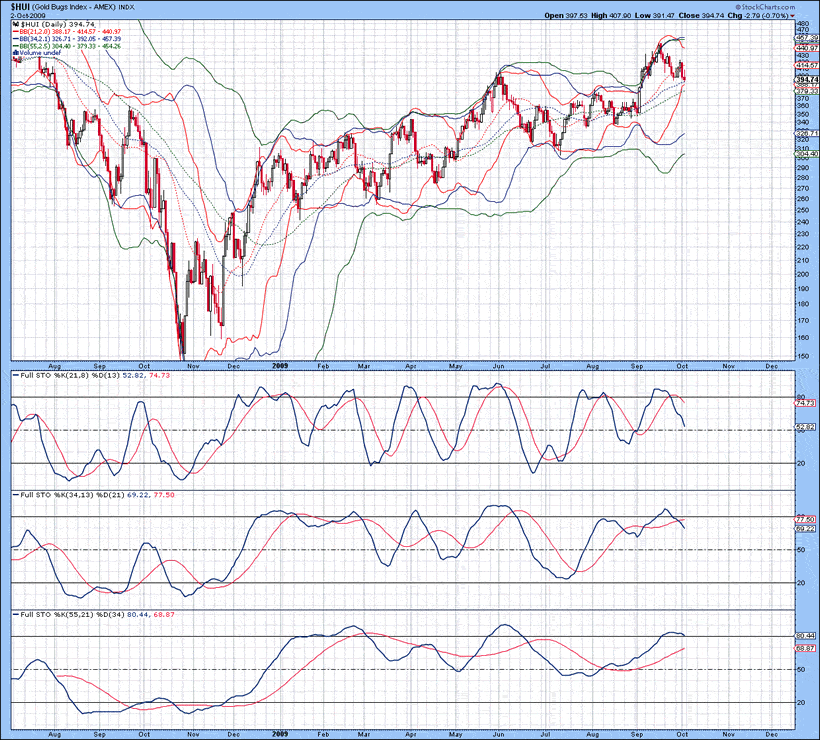Click the 457.39 upper band price tag
Screen dimensions: 820x740
coord(806,38)
